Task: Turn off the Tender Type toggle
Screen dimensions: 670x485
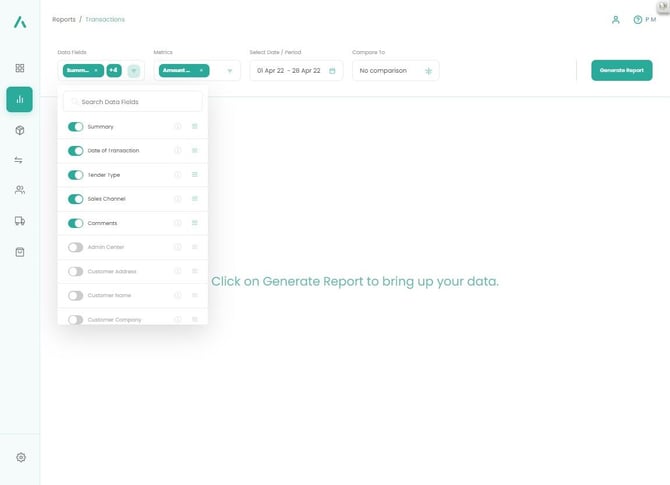Action: 76,175
